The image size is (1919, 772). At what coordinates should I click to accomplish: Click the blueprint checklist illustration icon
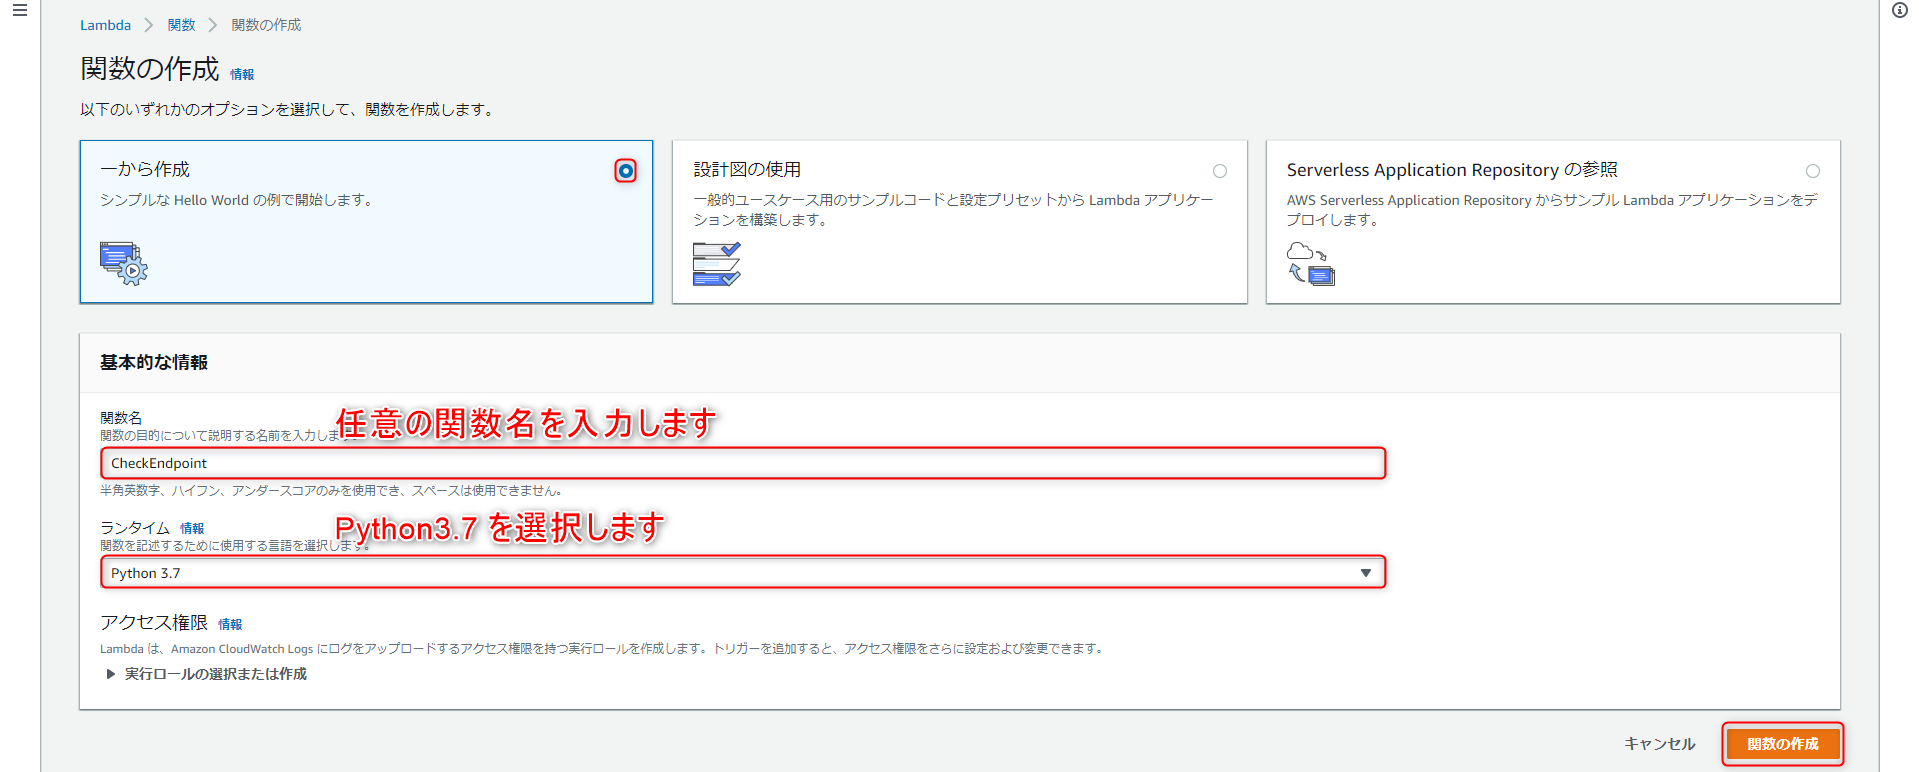[x=717, y=264]
